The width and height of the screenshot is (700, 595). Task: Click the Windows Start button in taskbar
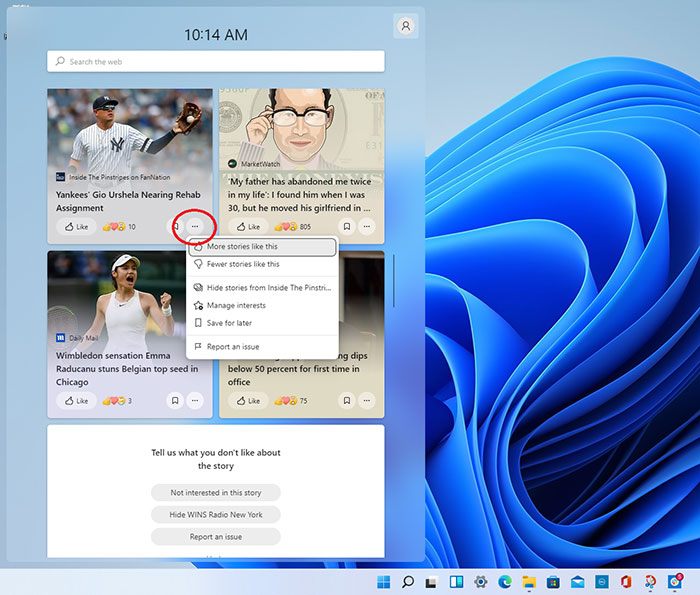click(383, 581)
